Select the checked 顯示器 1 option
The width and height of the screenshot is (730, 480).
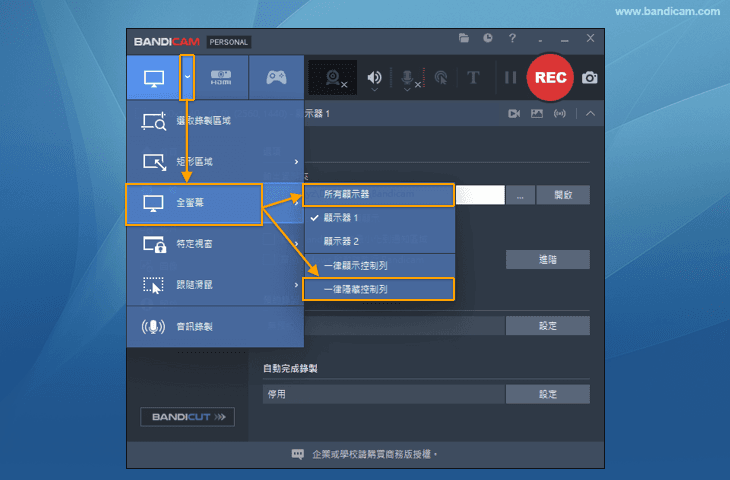coord(379,218)
